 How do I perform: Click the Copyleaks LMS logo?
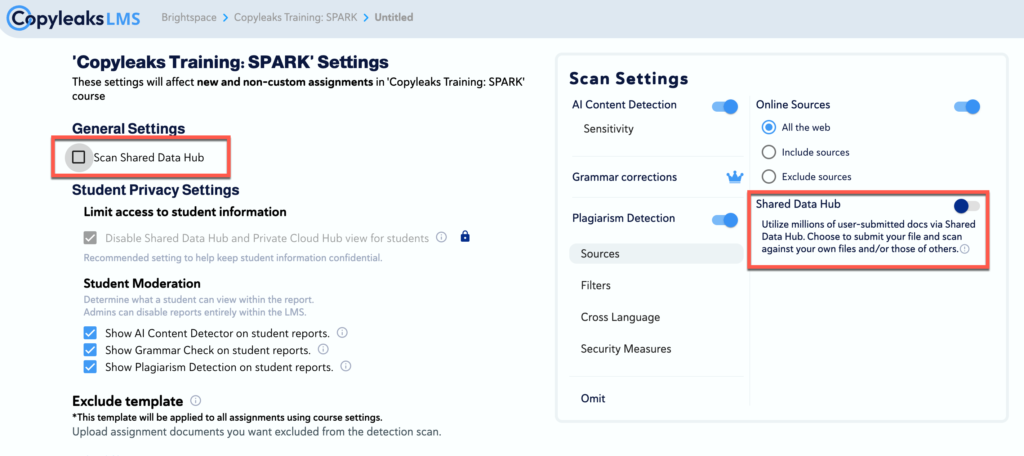[x=75, y=17]
